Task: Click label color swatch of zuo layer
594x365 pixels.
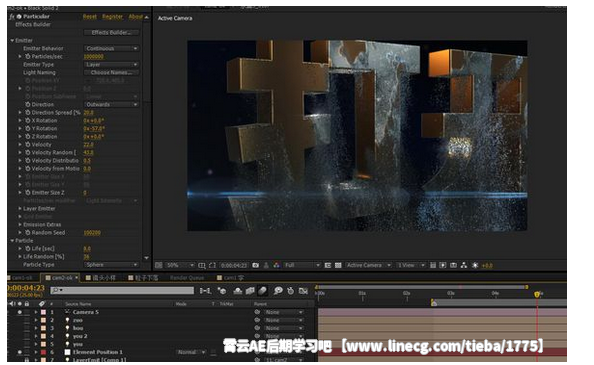Action: tap(44, 320)
